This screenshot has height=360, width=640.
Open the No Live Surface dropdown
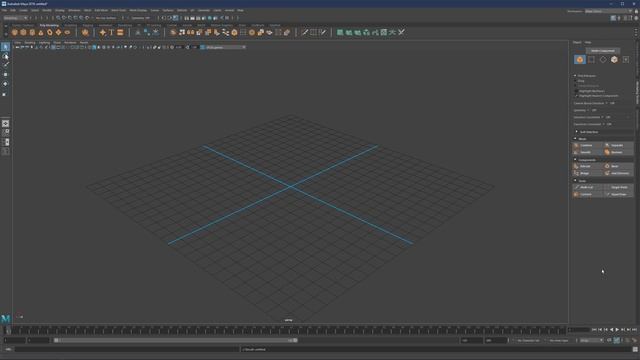click(x=106, y=18)
